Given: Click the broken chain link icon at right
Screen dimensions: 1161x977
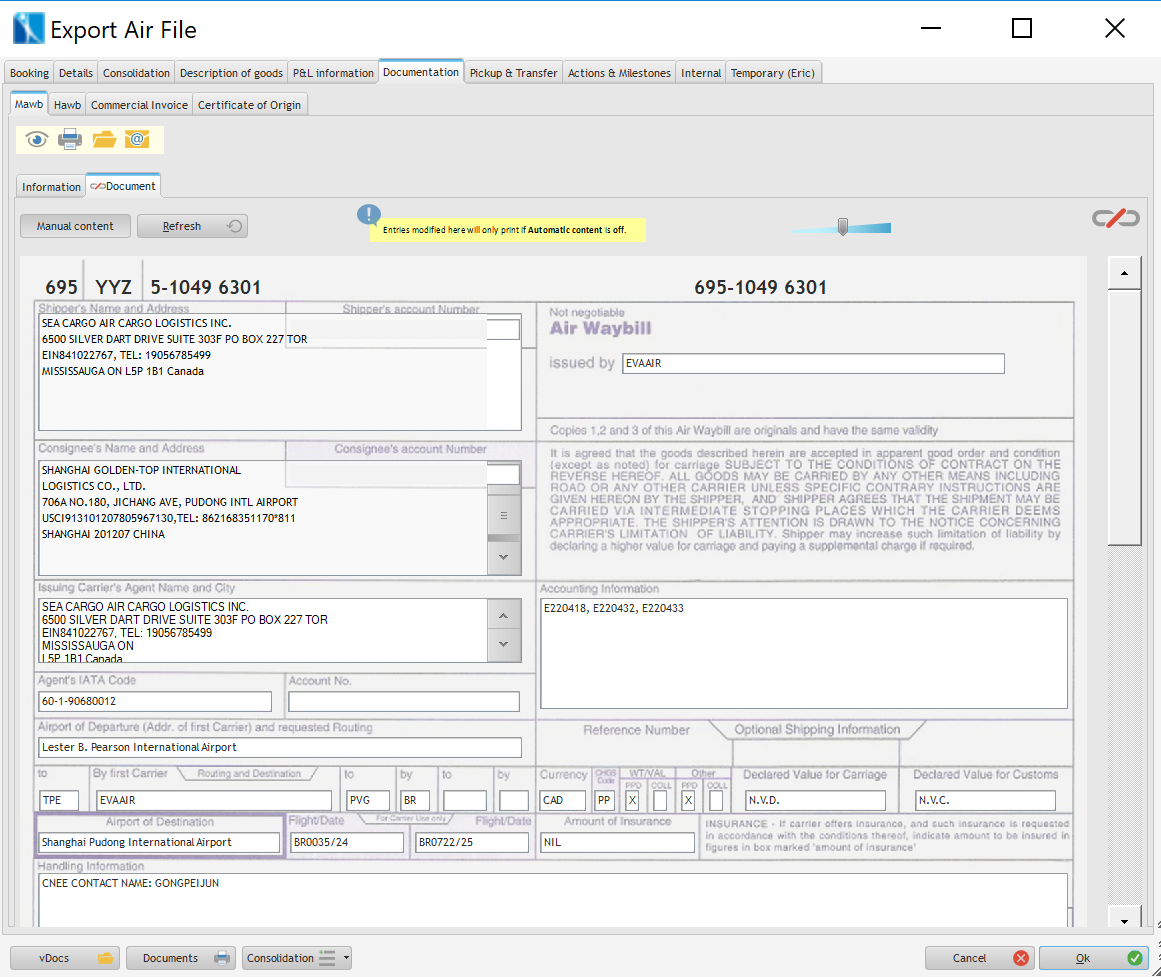Looking at the screenshot, I should point(1115,218).
